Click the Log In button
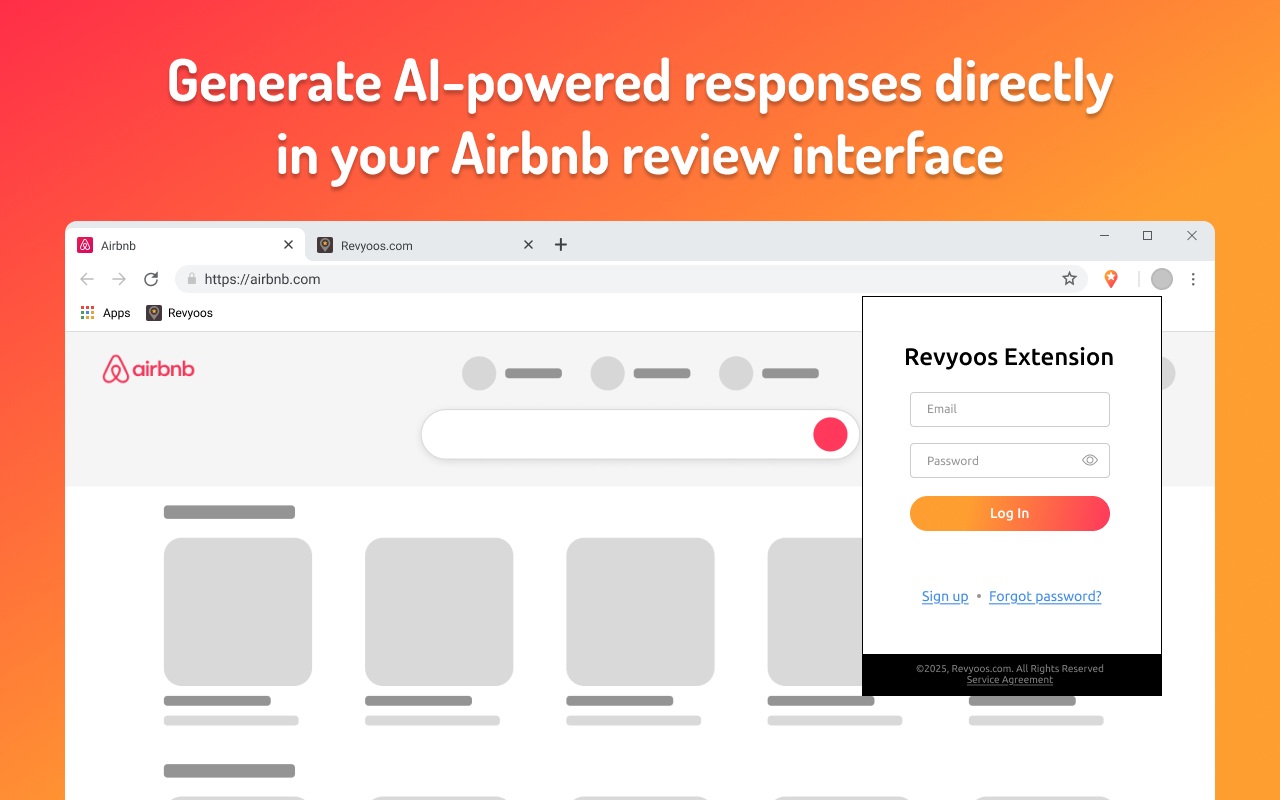This screenshot has height=800, width=1280. tap(1009, 513)
